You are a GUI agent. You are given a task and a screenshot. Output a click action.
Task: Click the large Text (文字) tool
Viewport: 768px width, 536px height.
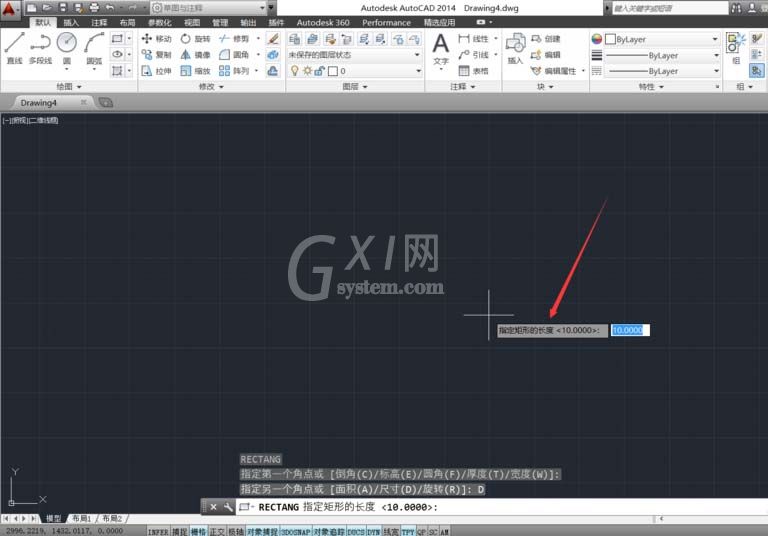pyautogui.click(x=441, y=49)
